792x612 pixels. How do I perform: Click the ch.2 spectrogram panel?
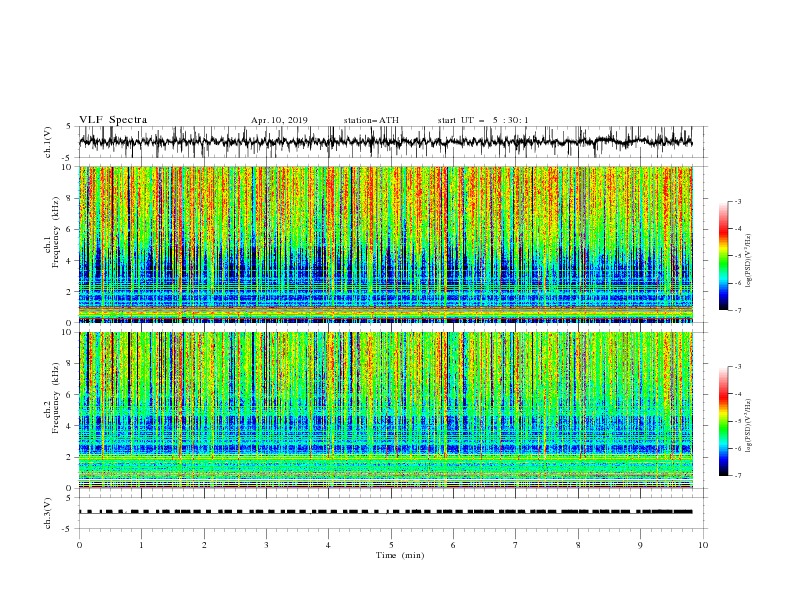click(386, 410)
